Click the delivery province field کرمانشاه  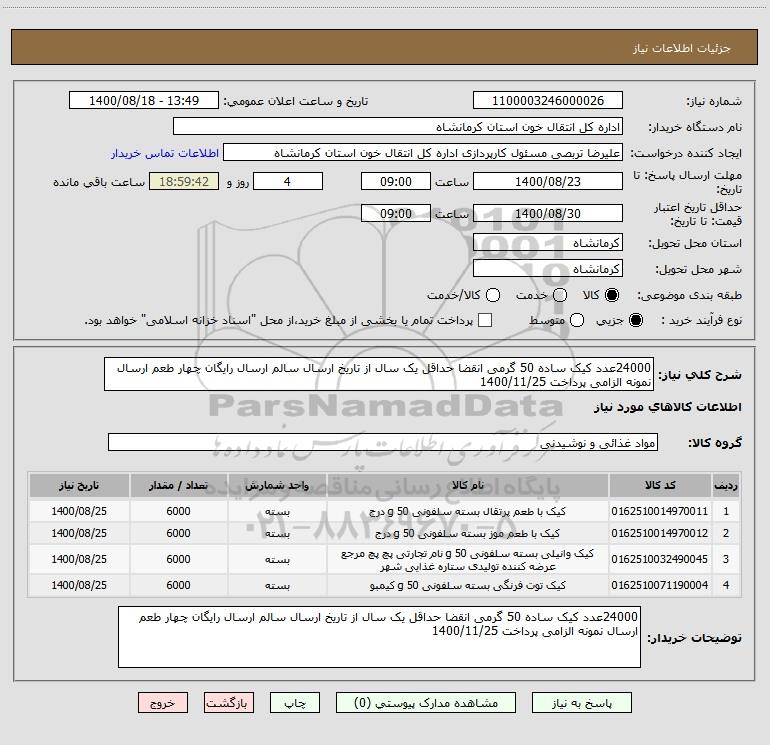pos(548,243)
